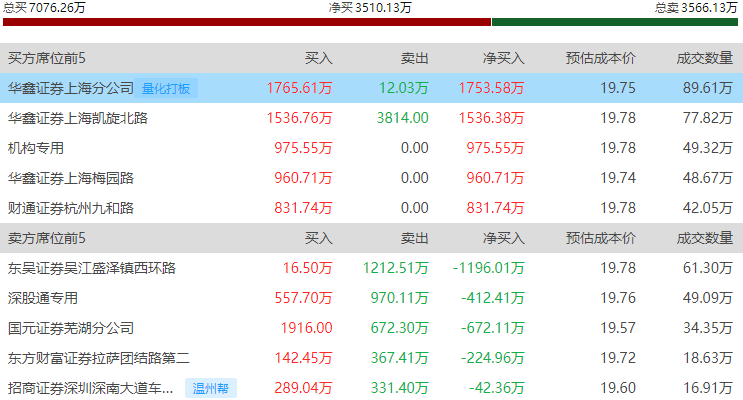Click the green total-sell bar segment

click(x=615, y=22)
